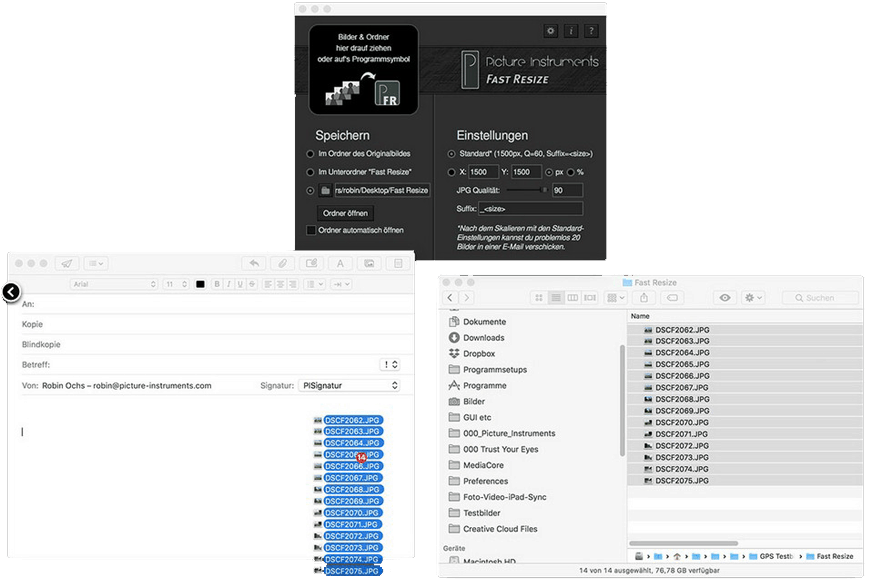Choose percent as the size unit
The width and height of the screenshot is (870, 580).
570,172
